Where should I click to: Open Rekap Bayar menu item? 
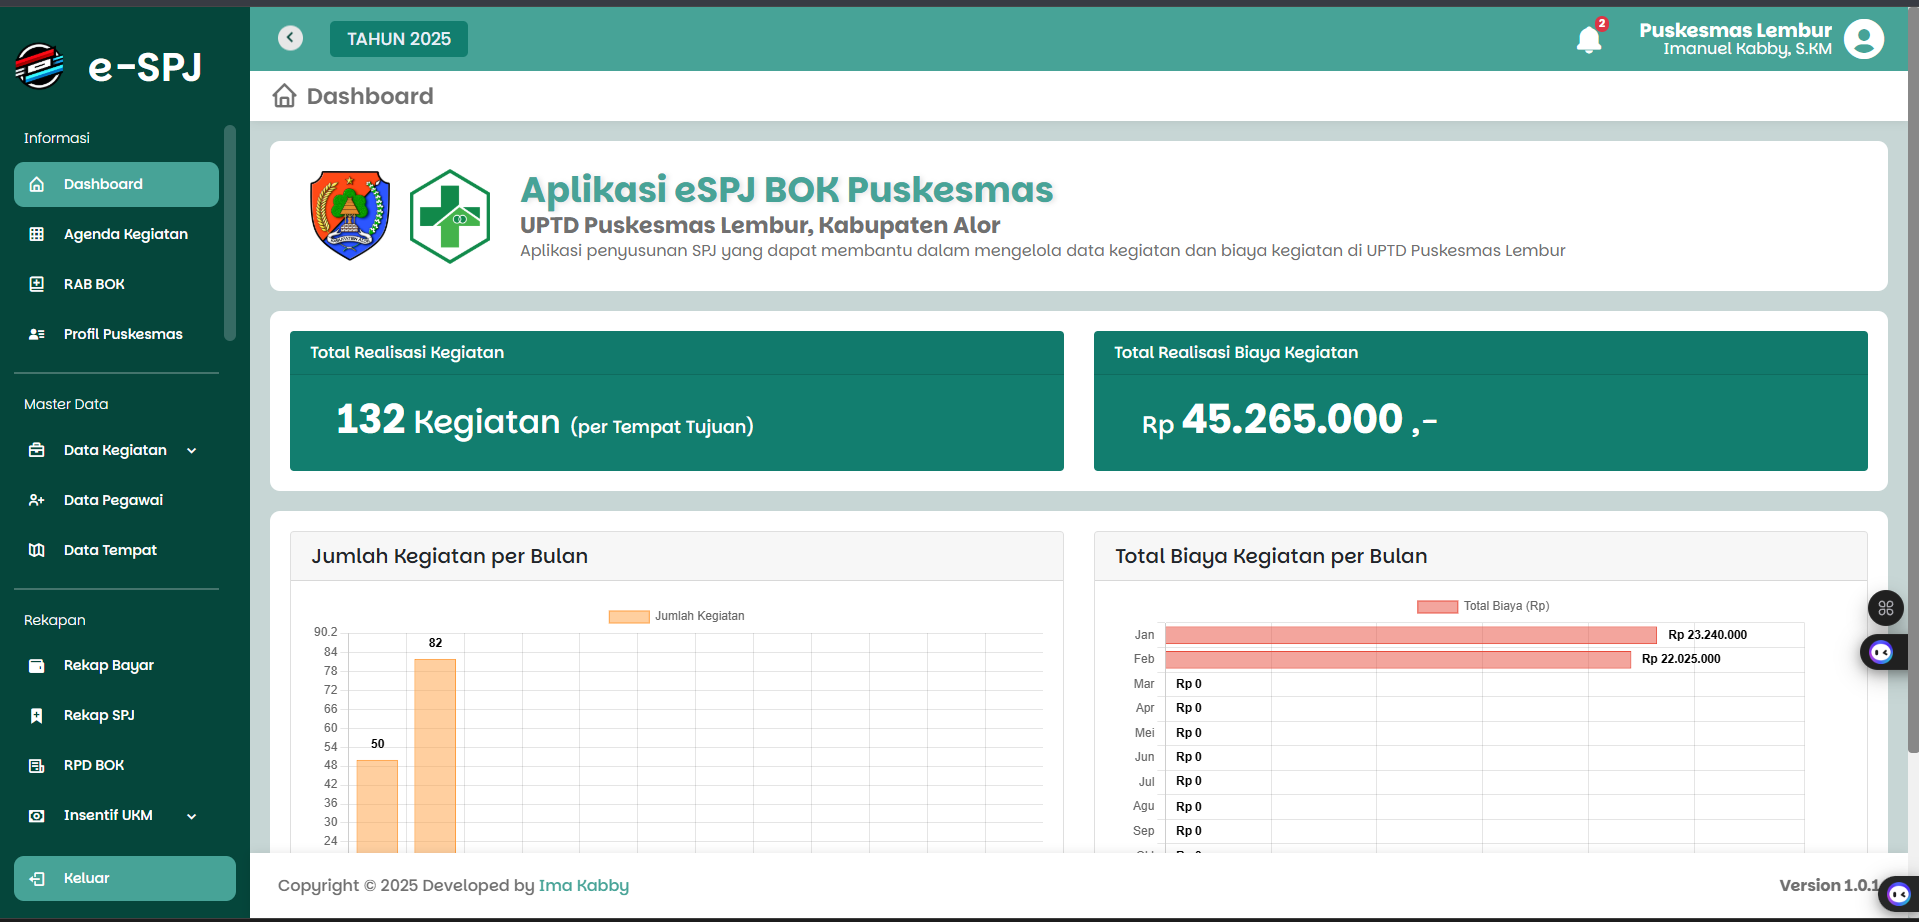116,666
